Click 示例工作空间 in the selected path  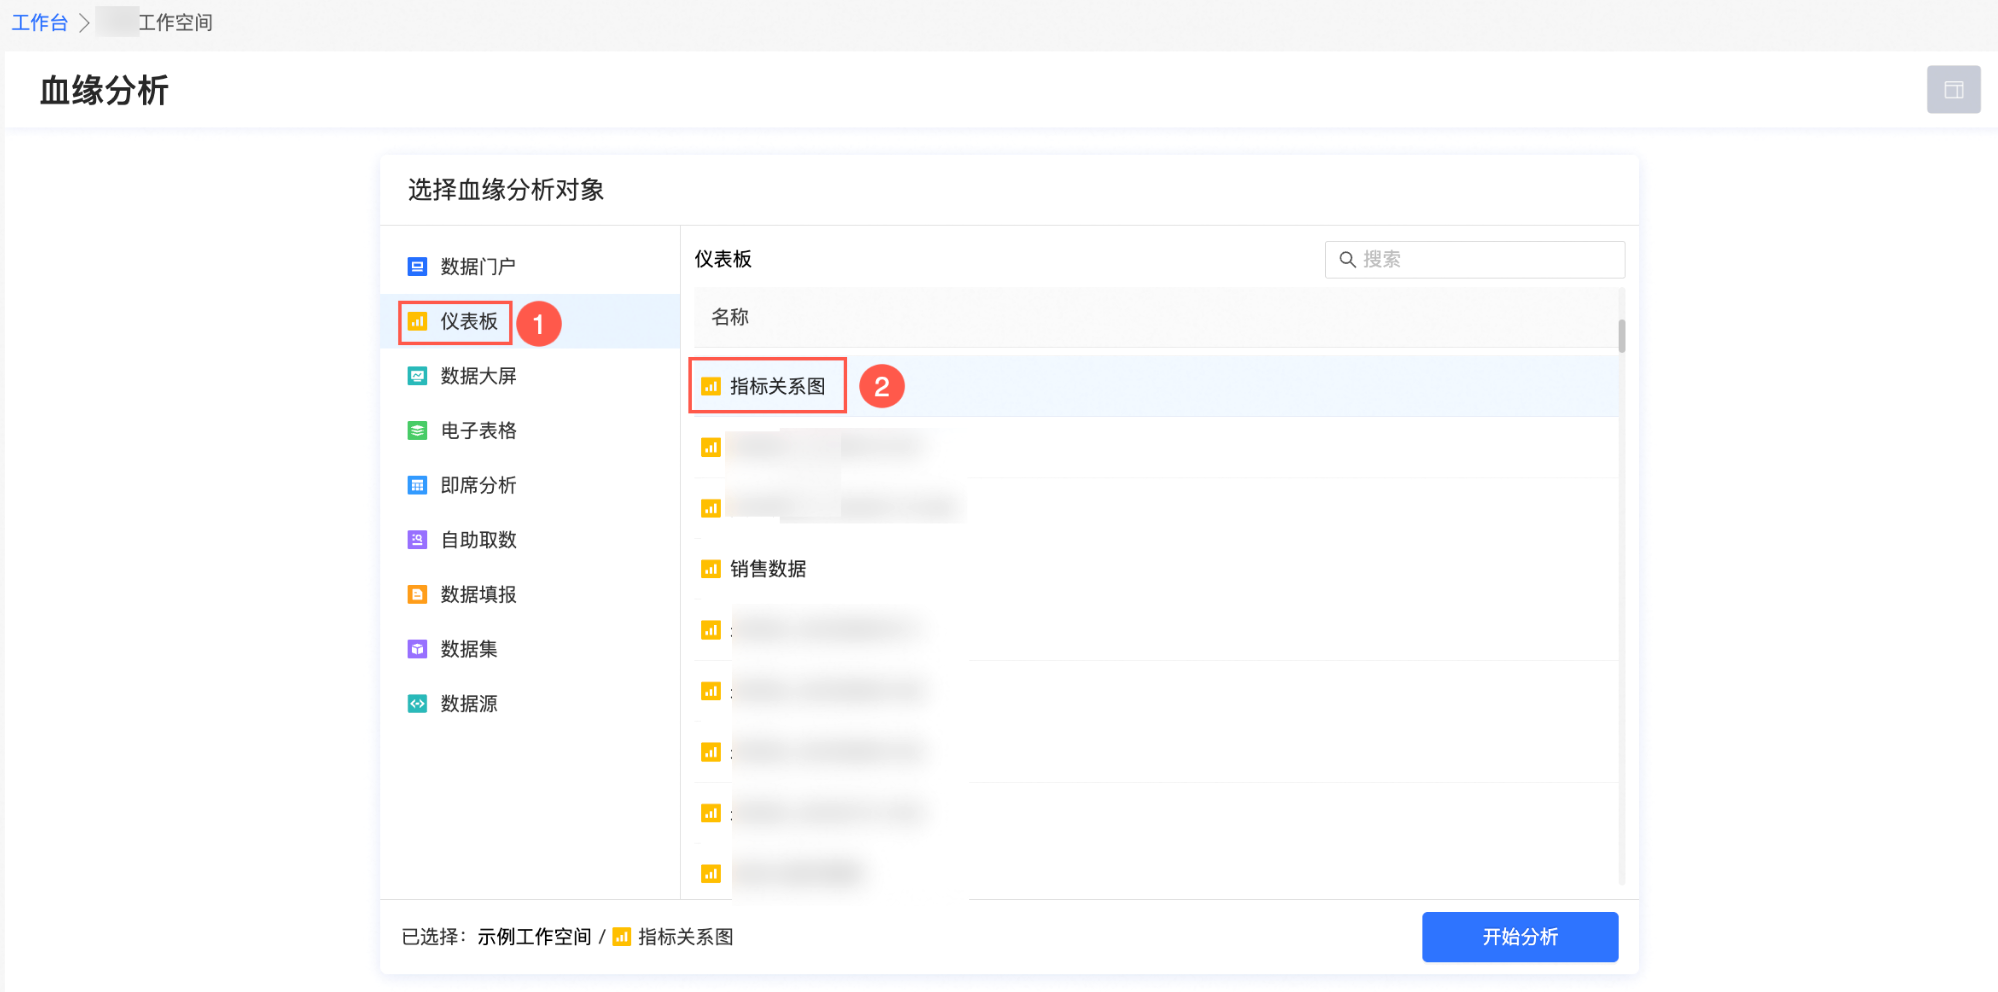534,937
